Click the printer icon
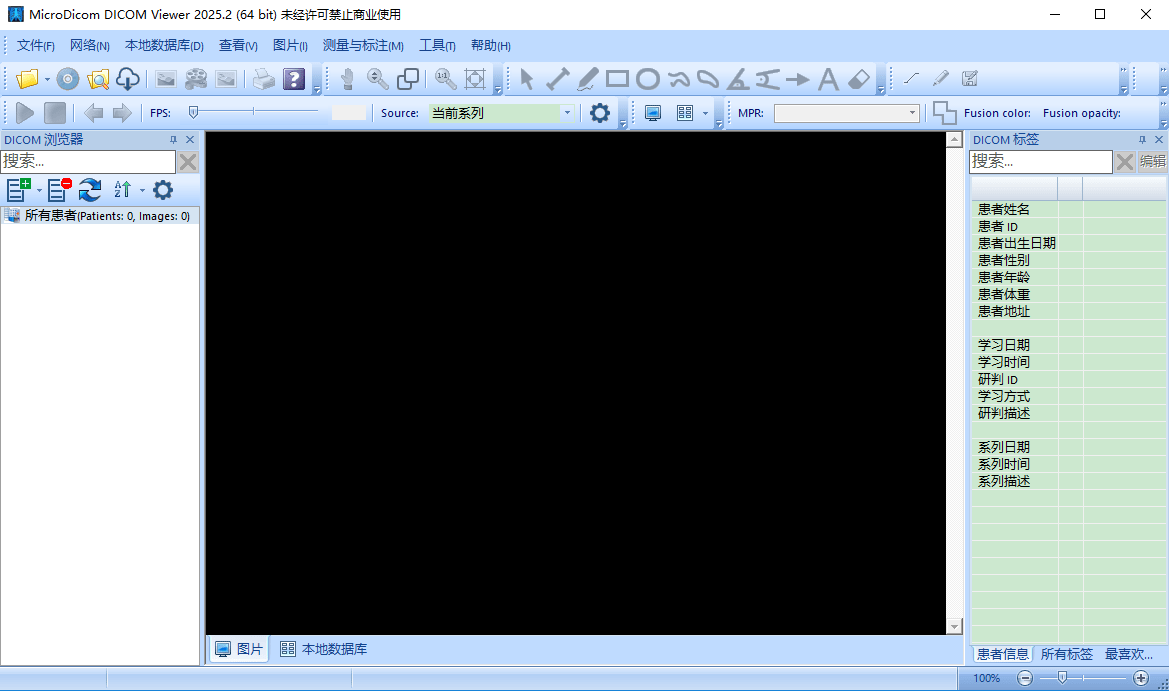1169x691 pixels. (x=263, y=79)
